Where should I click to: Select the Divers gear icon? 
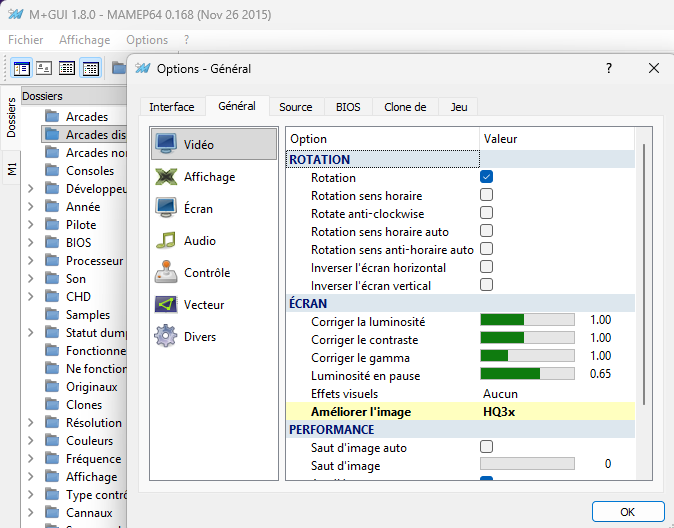click(x=166, y=337)
